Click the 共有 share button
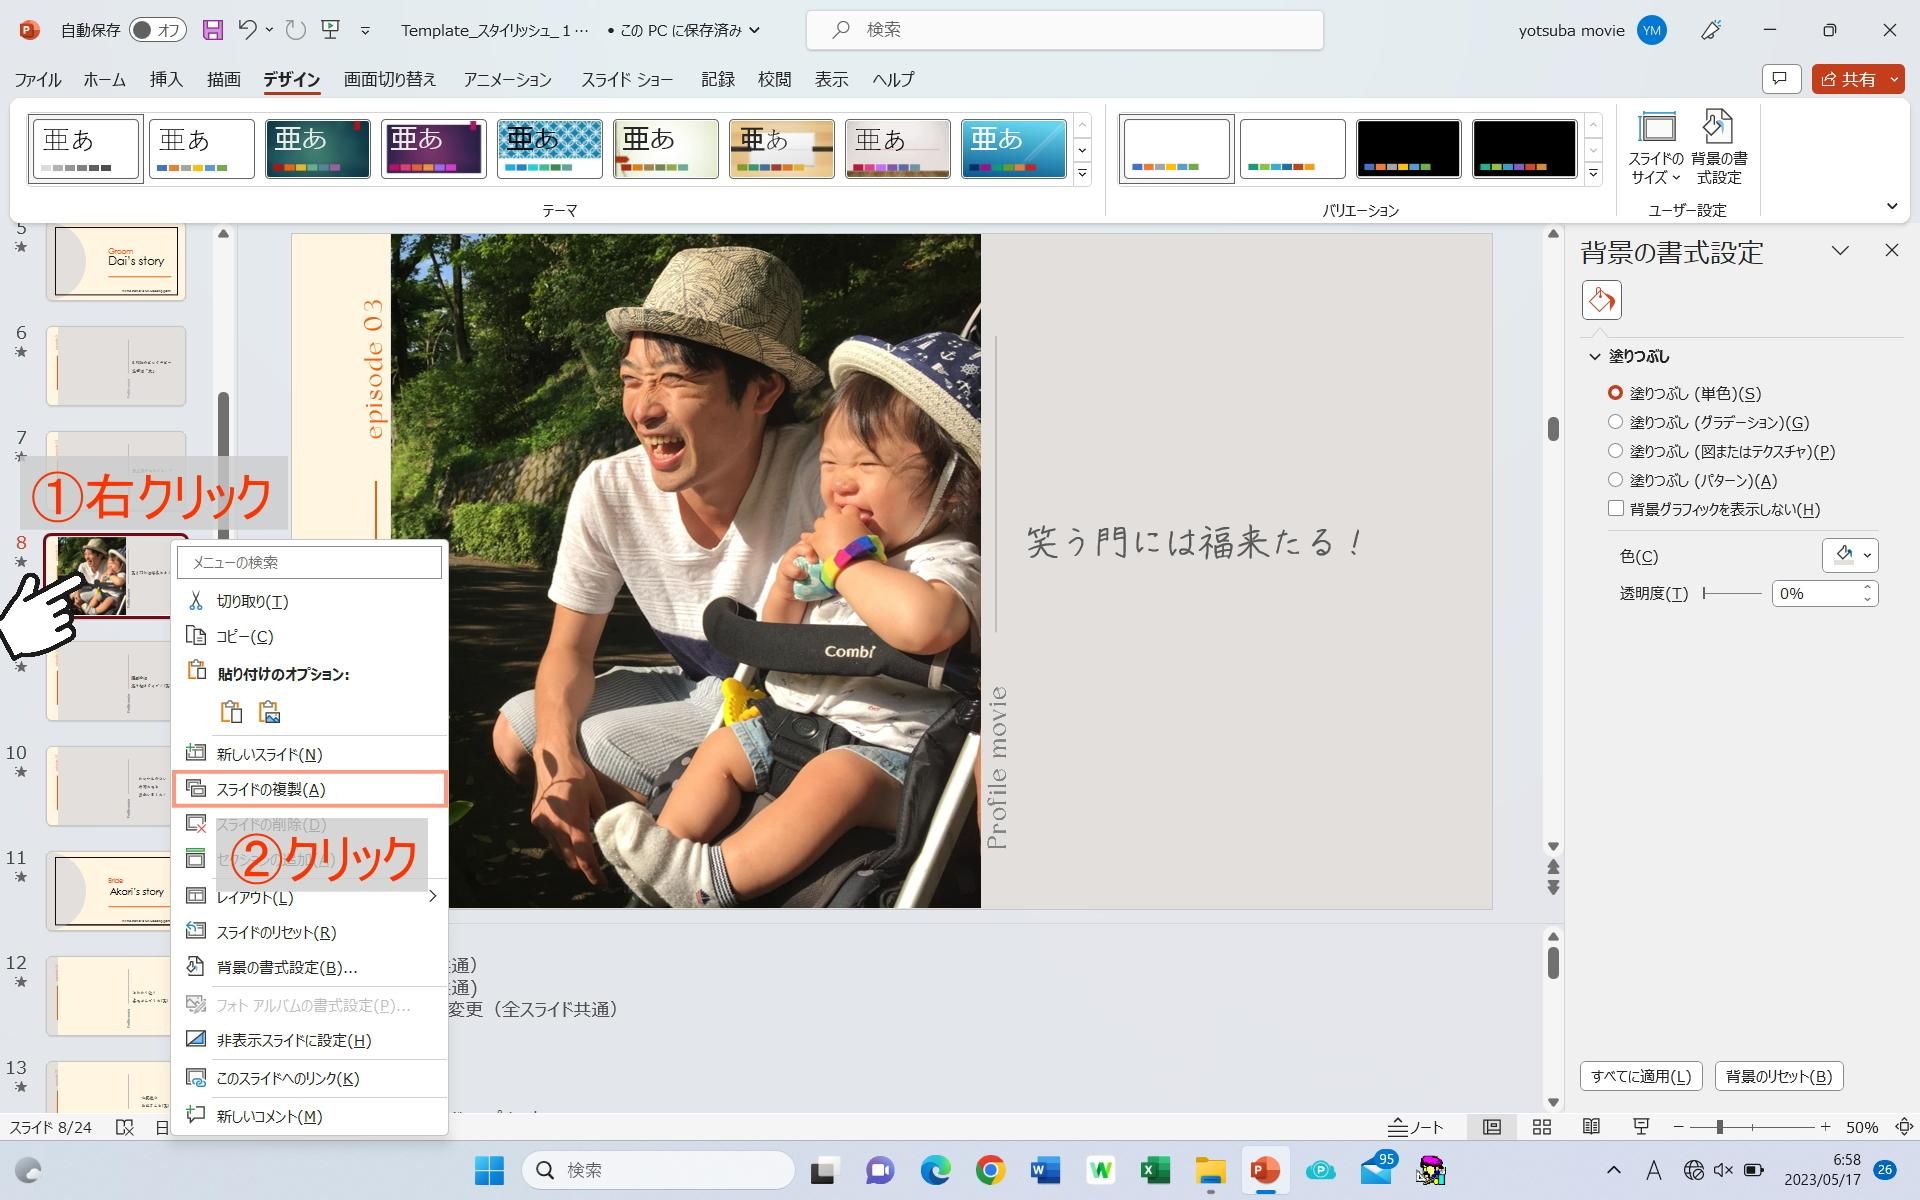1920x1200 pixels. (1848, 79)
